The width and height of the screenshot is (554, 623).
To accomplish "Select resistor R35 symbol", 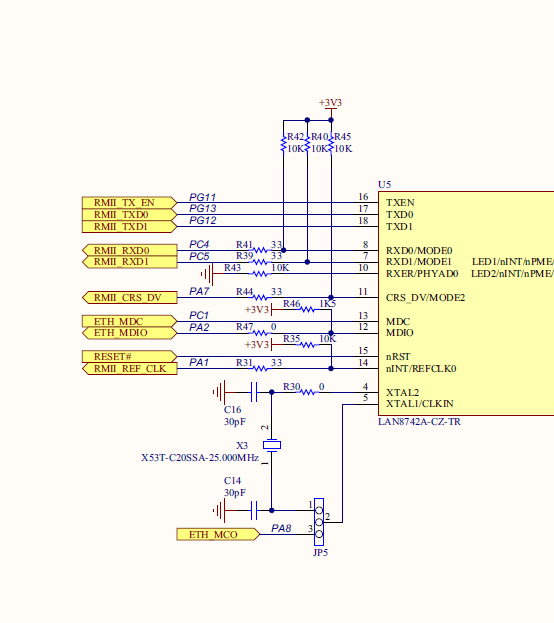I will coord(308,345).
